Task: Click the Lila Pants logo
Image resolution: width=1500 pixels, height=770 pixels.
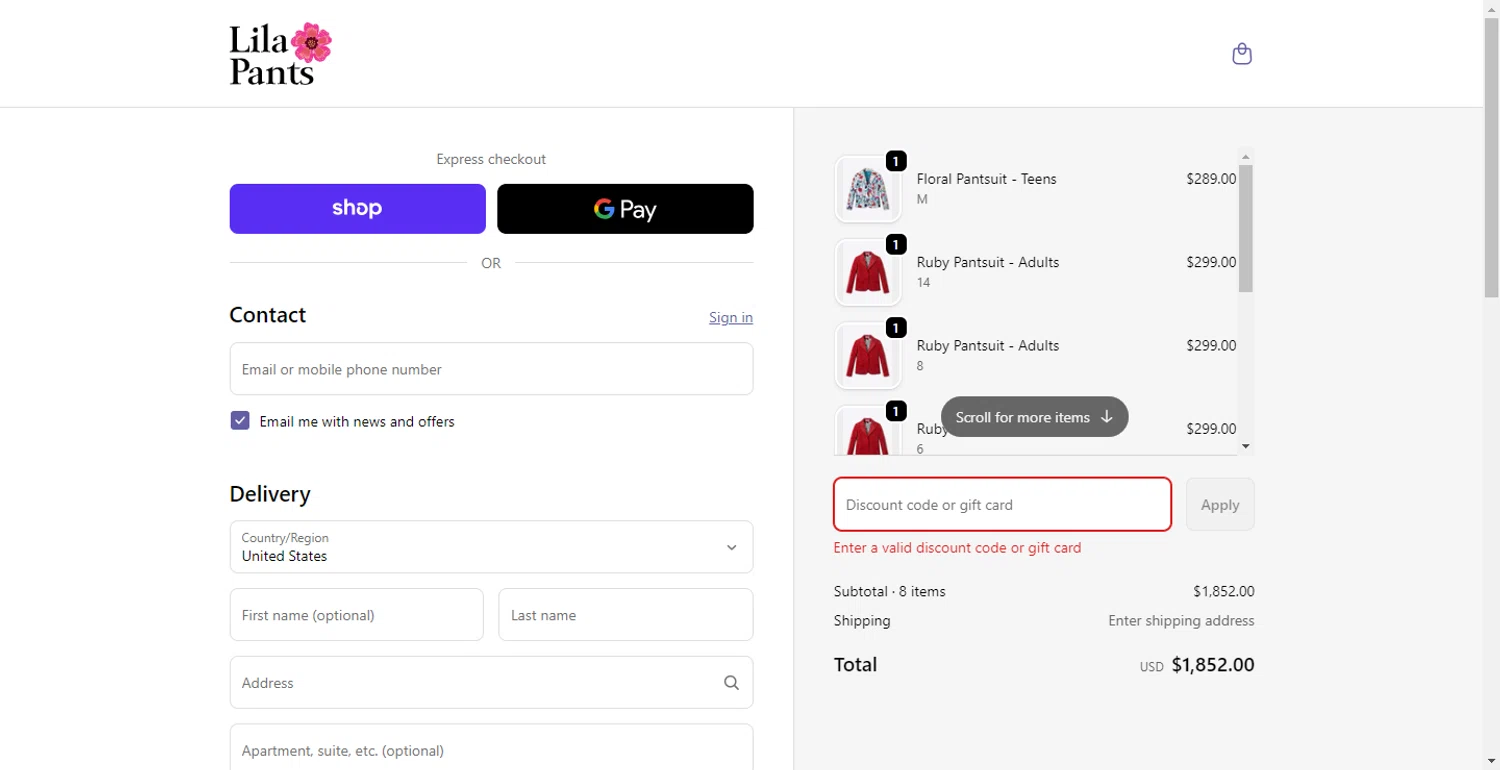Action: [x=280, y=54]
